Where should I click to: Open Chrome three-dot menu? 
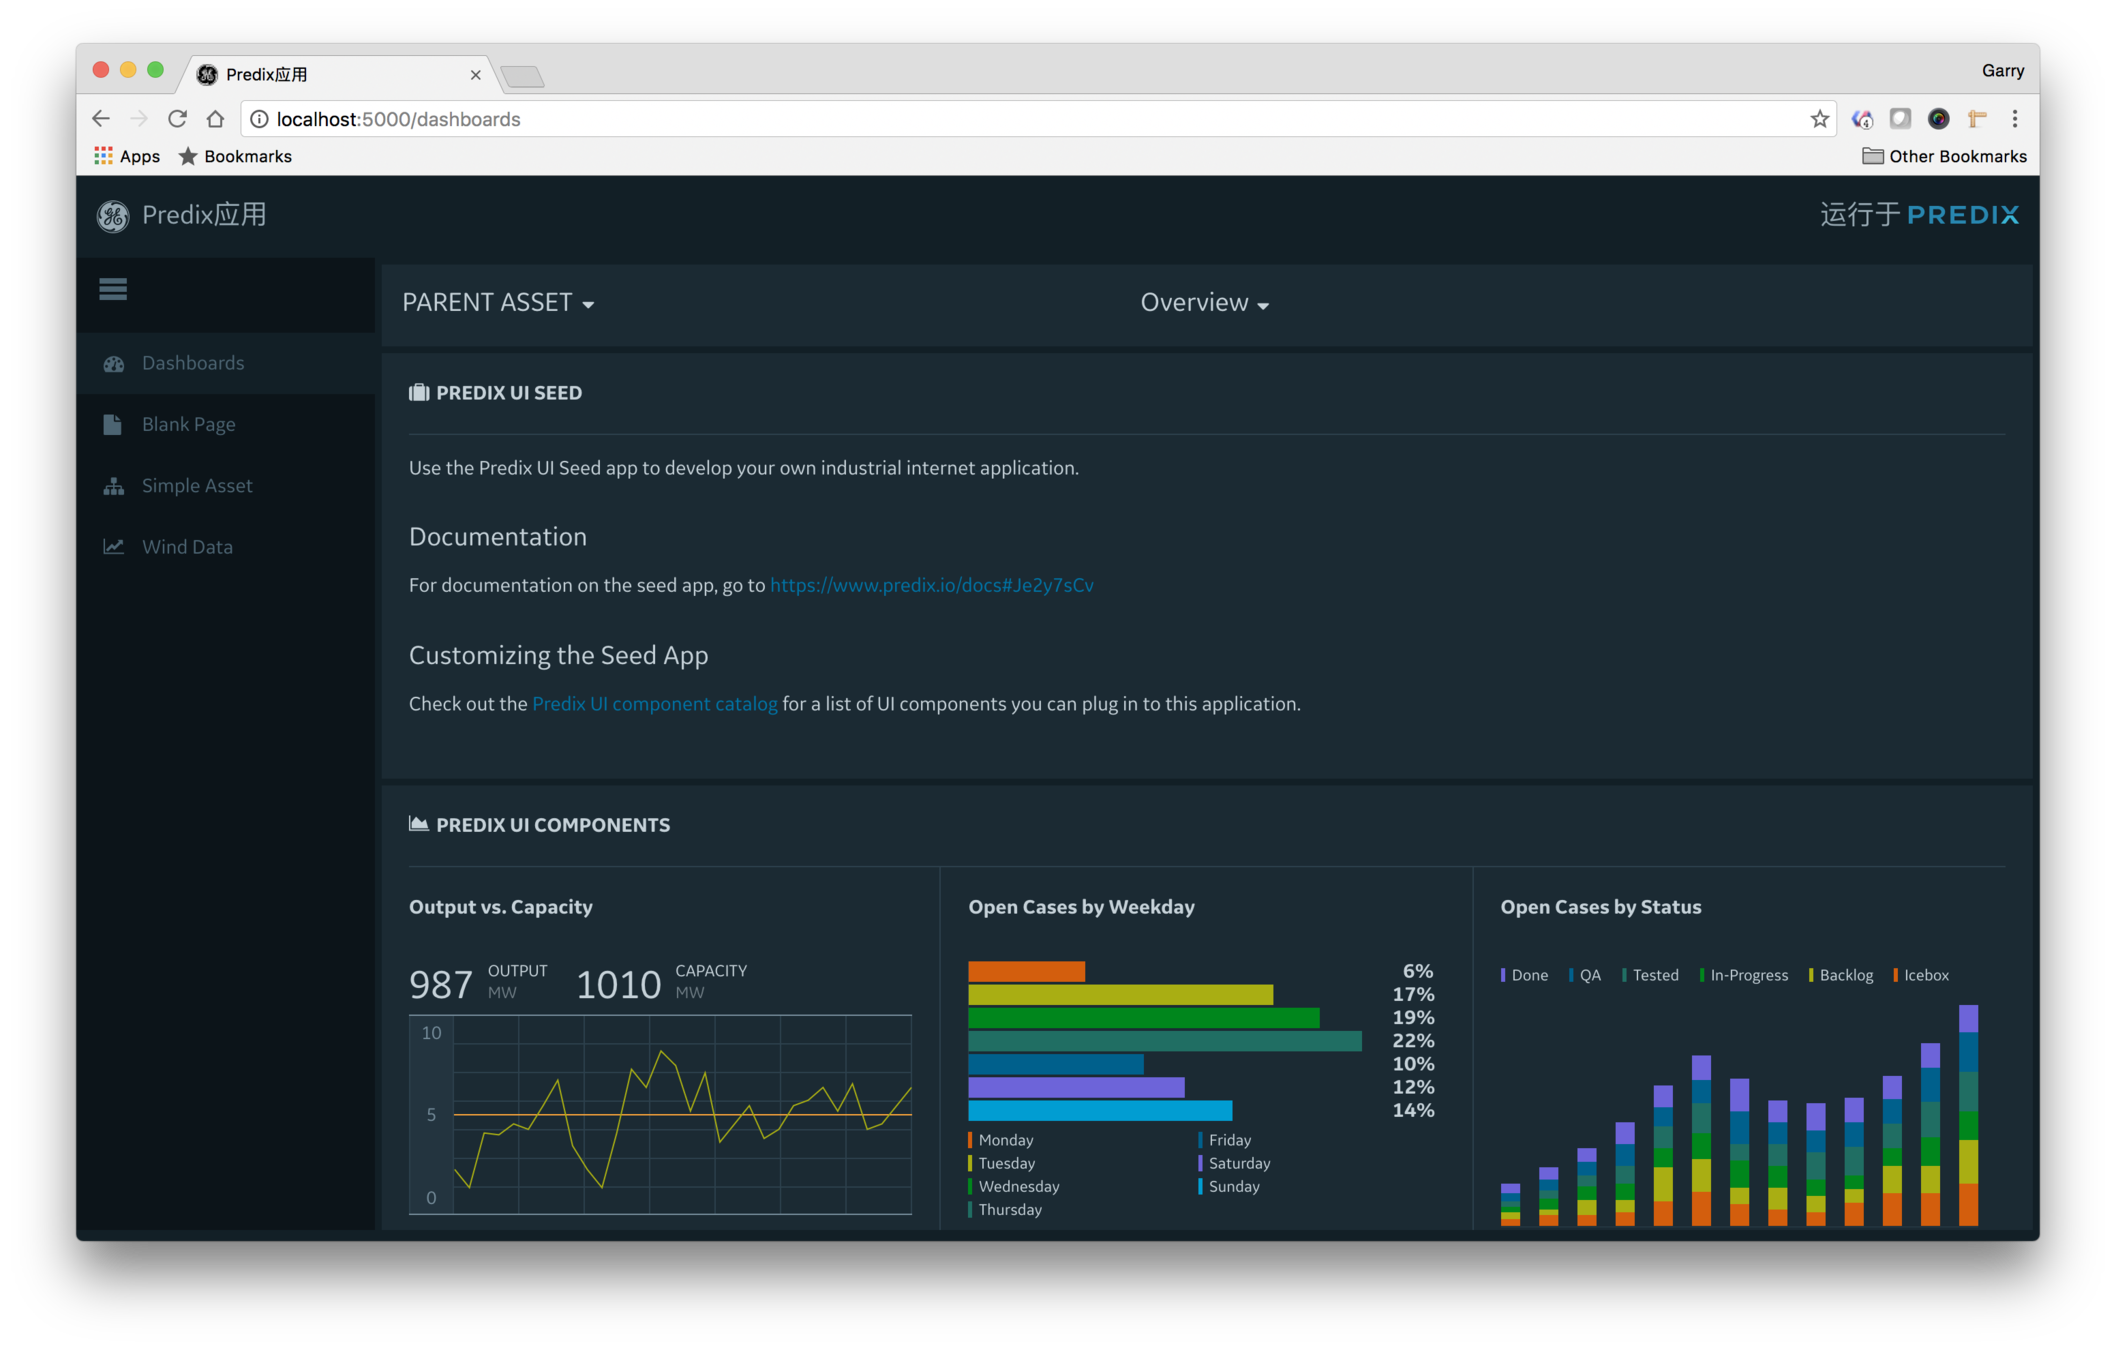2015,119
